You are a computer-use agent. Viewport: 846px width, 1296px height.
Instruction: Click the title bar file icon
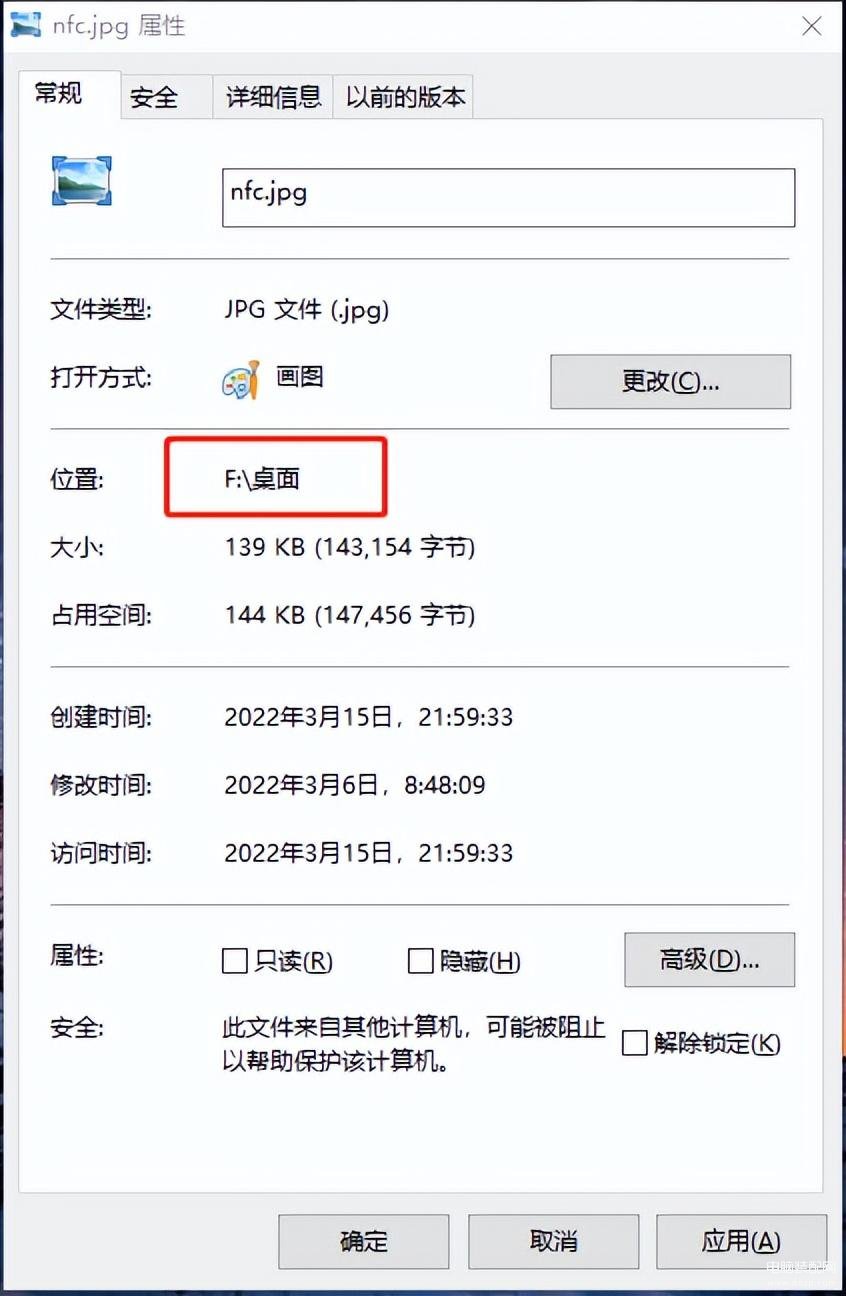click(25, 26)
